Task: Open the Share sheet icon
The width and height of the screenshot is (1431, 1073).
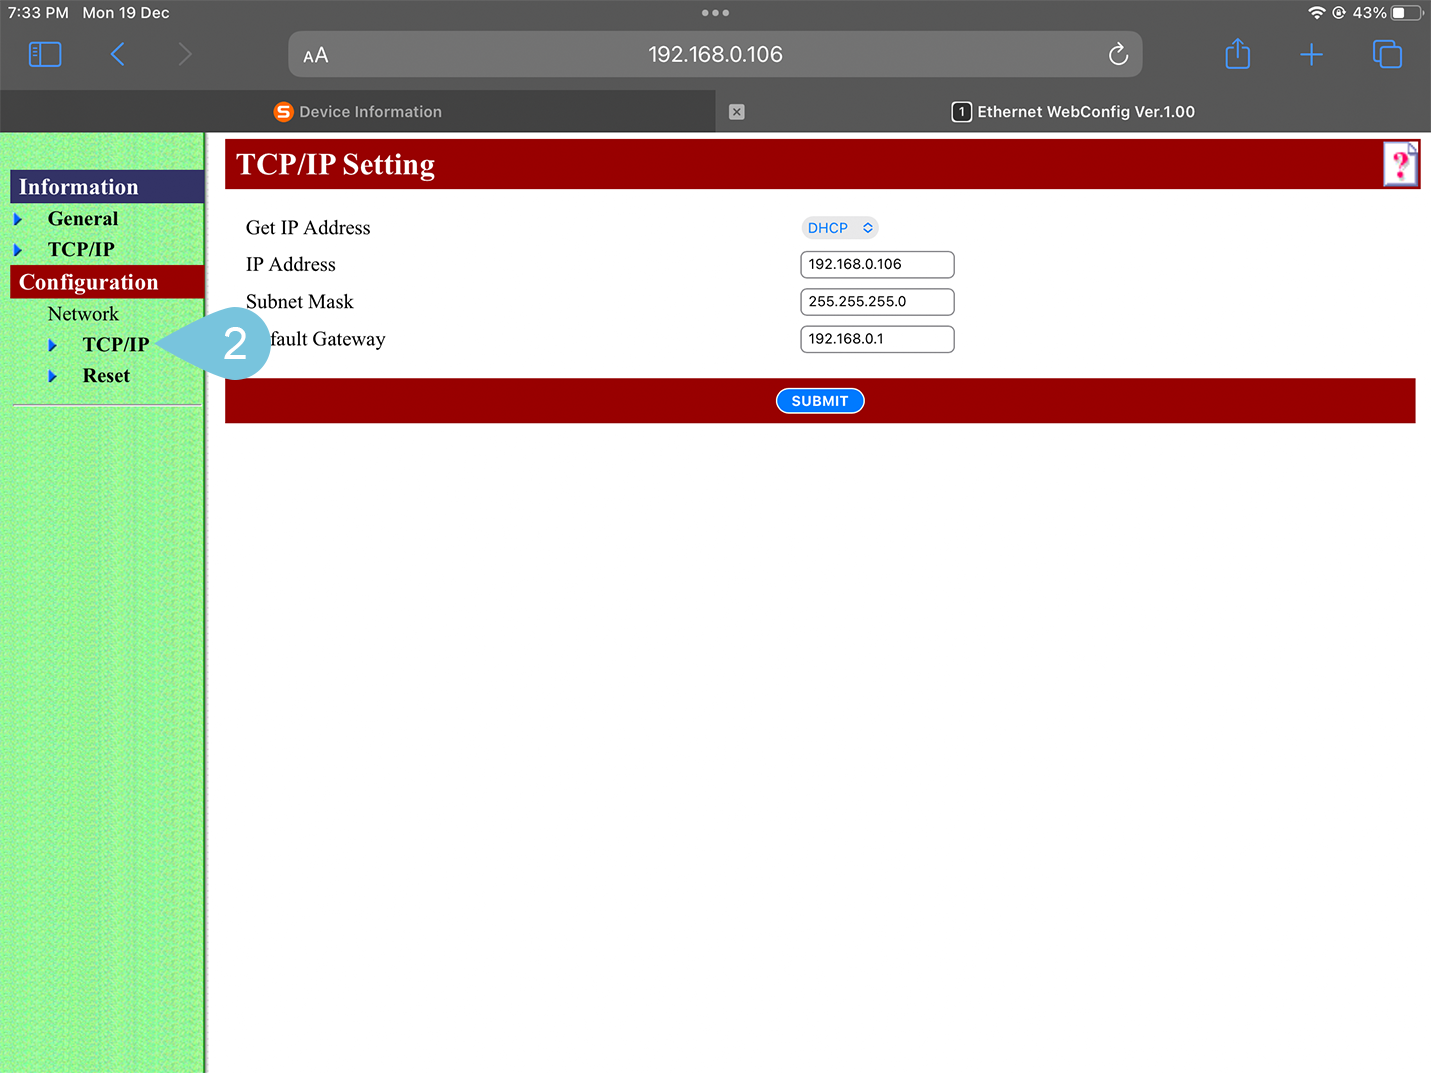Action: click(1237, 54)
